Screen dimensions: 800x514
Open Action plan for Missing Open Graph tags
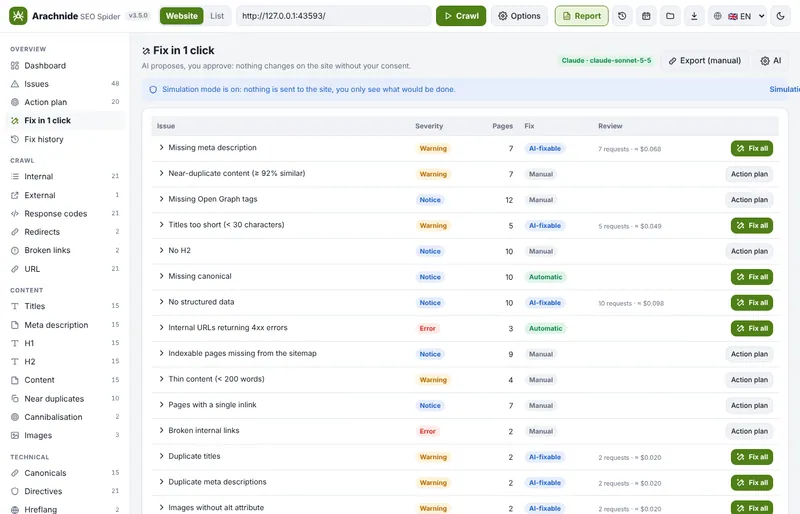[x=749, y=200]
